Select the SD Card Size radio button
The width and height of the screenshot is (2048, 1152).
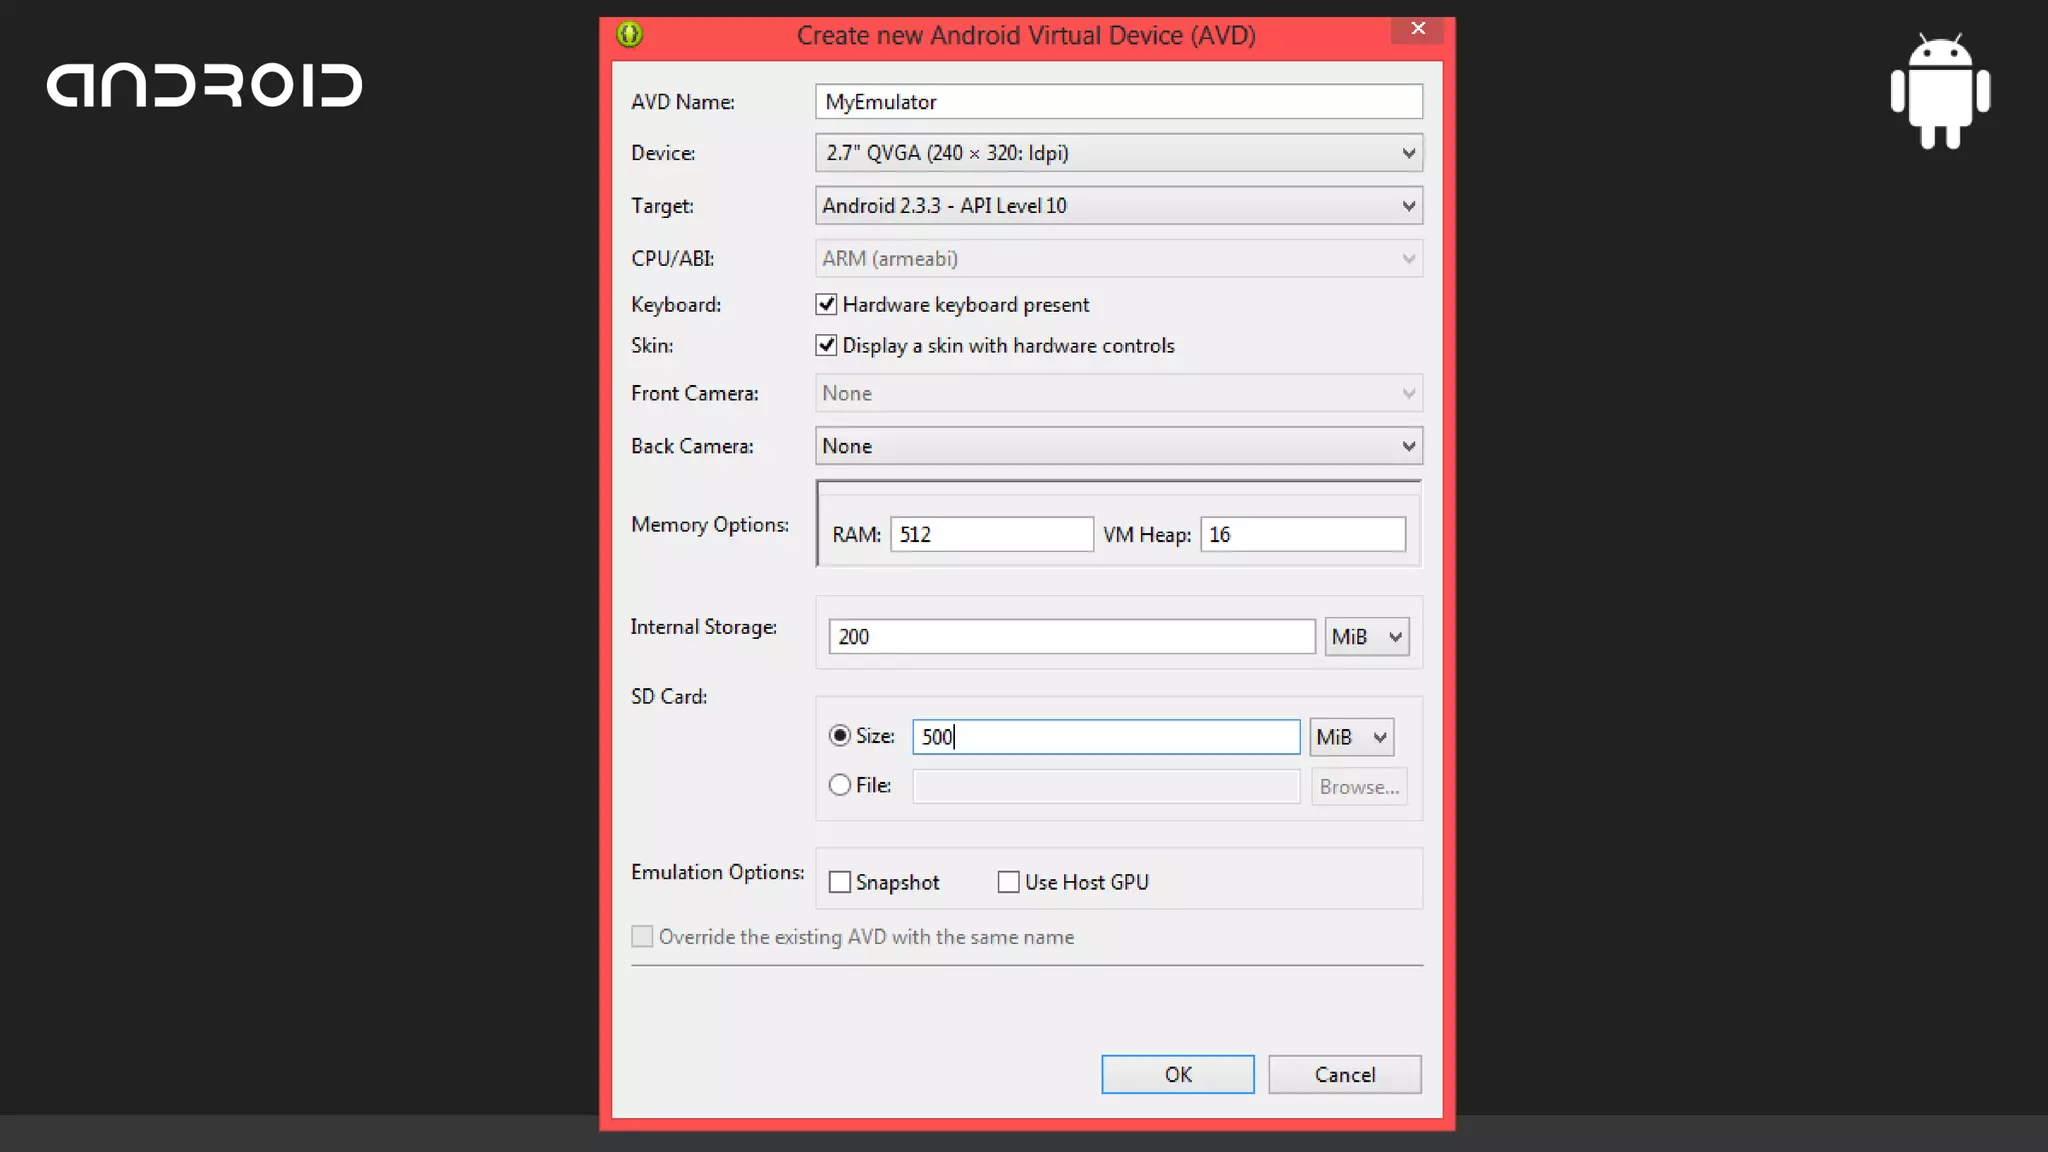pos(840,736)
